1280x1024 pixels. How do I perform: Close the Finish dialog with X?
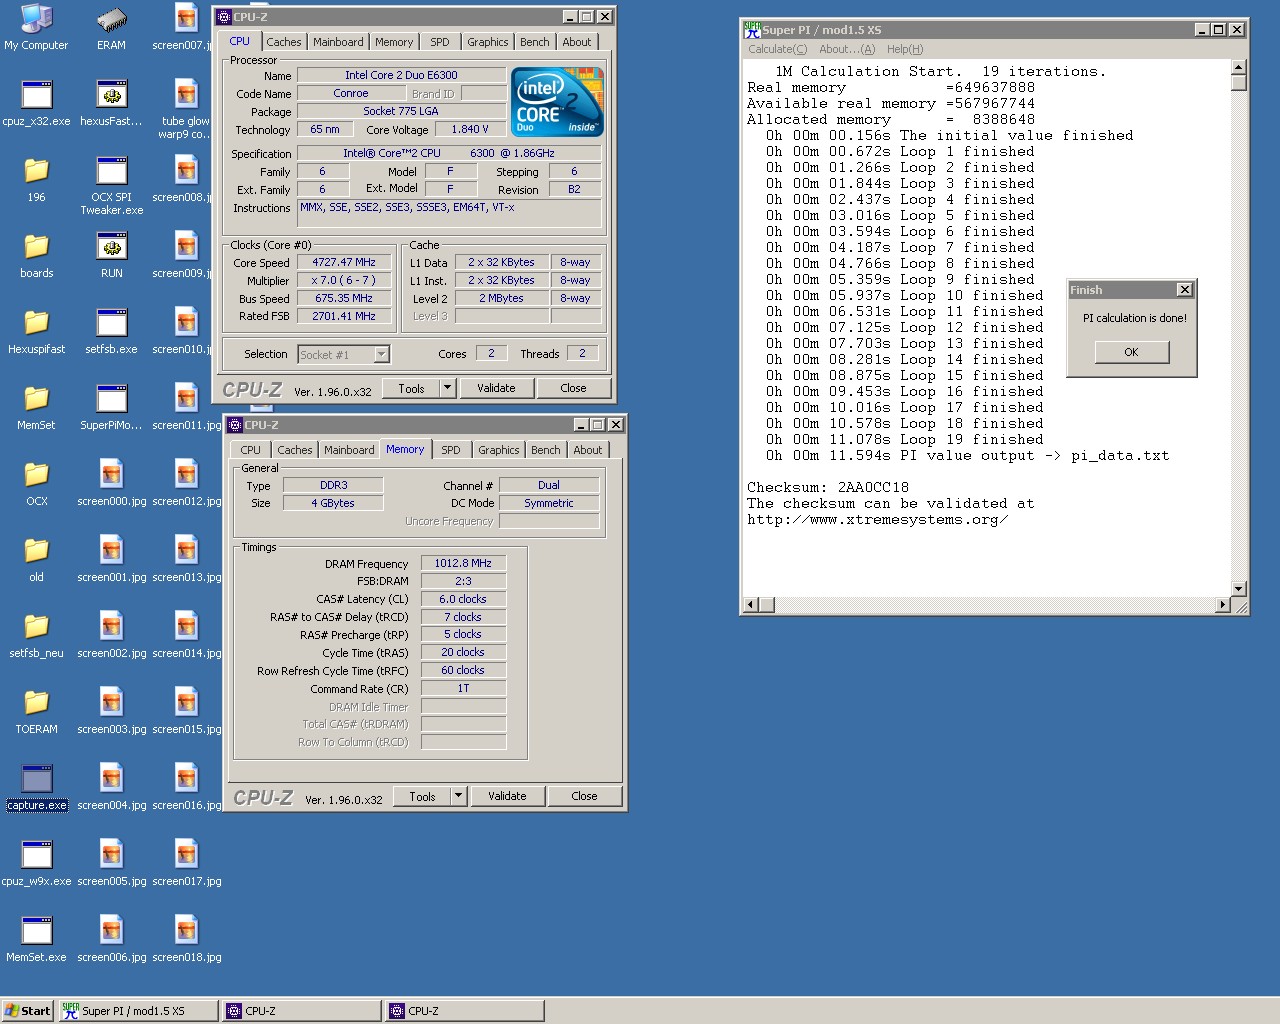coord(1184,290)
